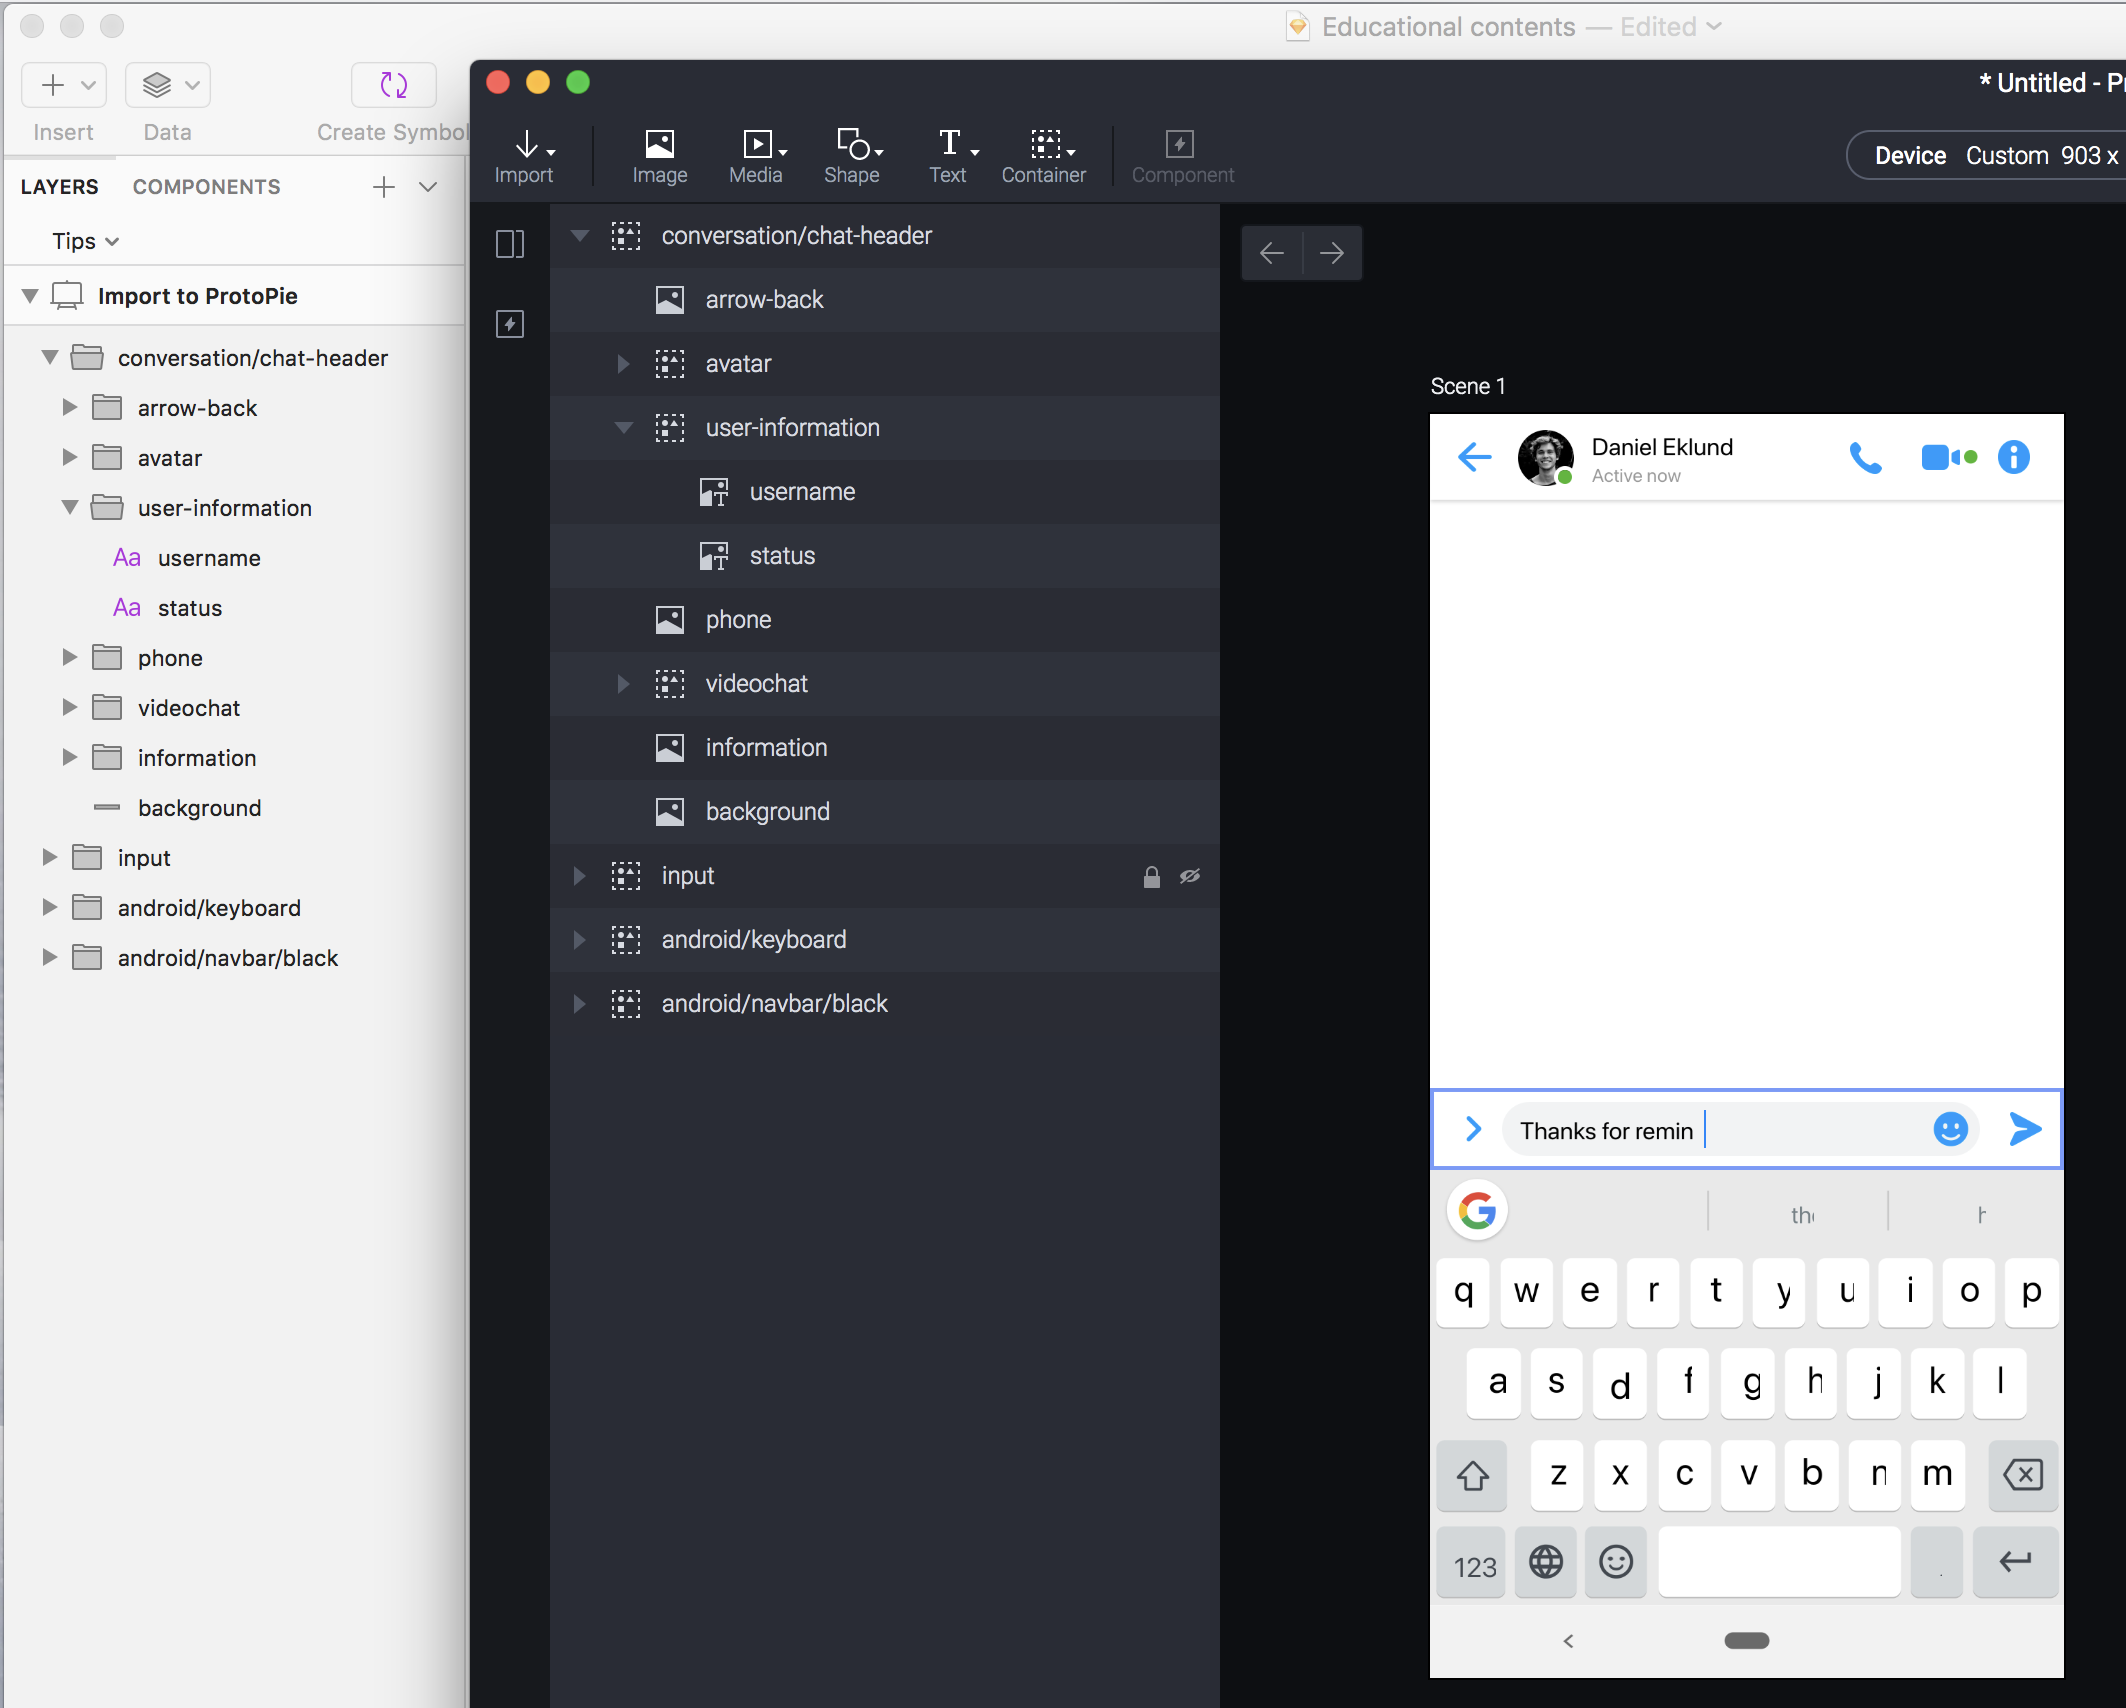
Task: Switch to the LAYERS tab
Action: coord(59,187)
